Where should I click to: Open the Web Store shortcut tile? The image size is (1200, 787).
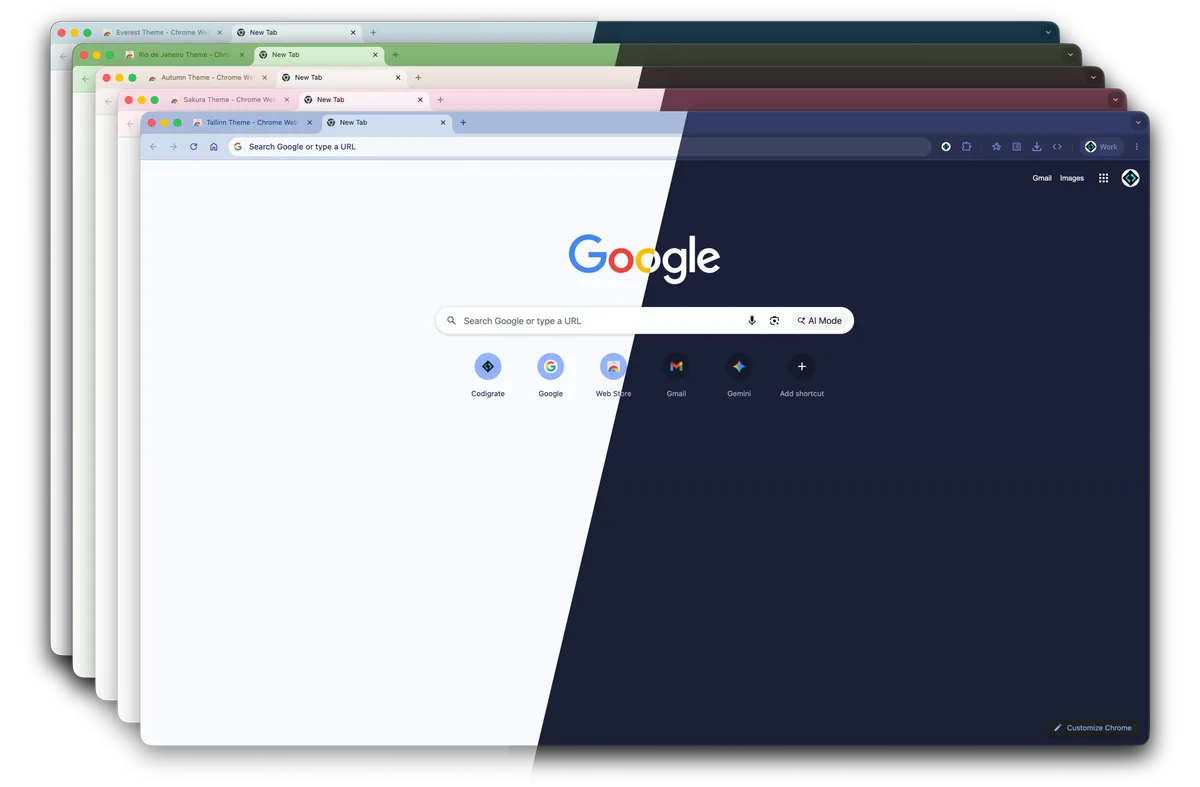point(613,367)
